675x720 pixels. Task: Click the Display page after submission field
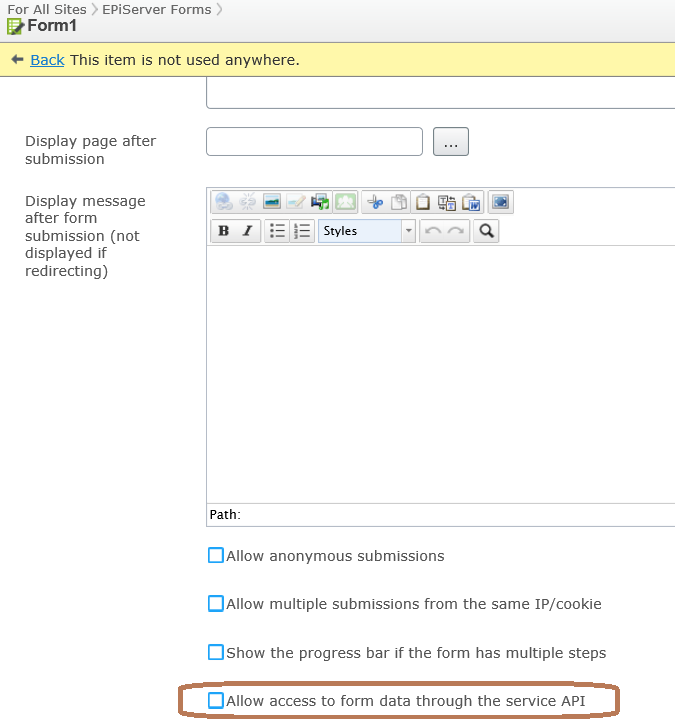coord(315,142)
